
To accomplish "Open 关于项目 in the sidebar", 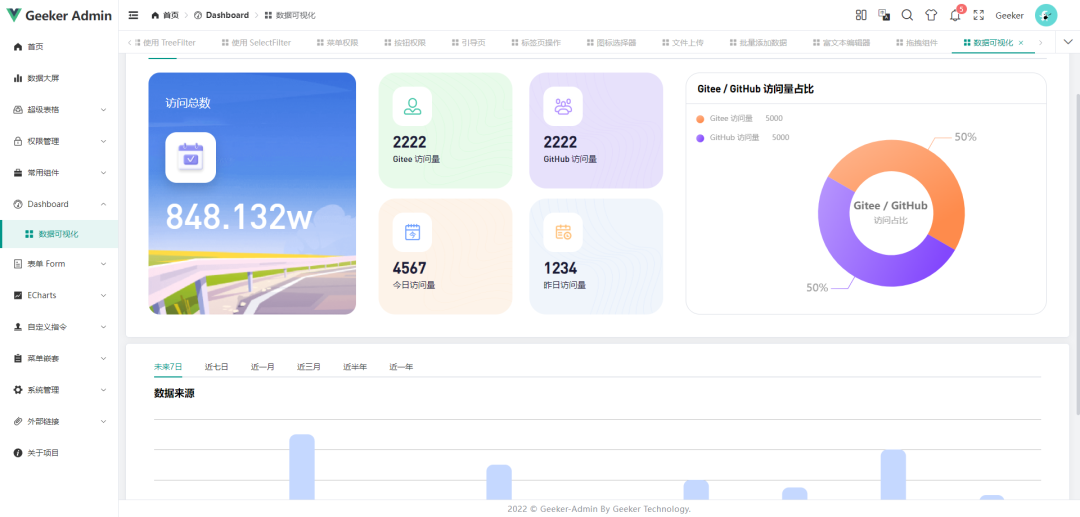I will (43, 453).
